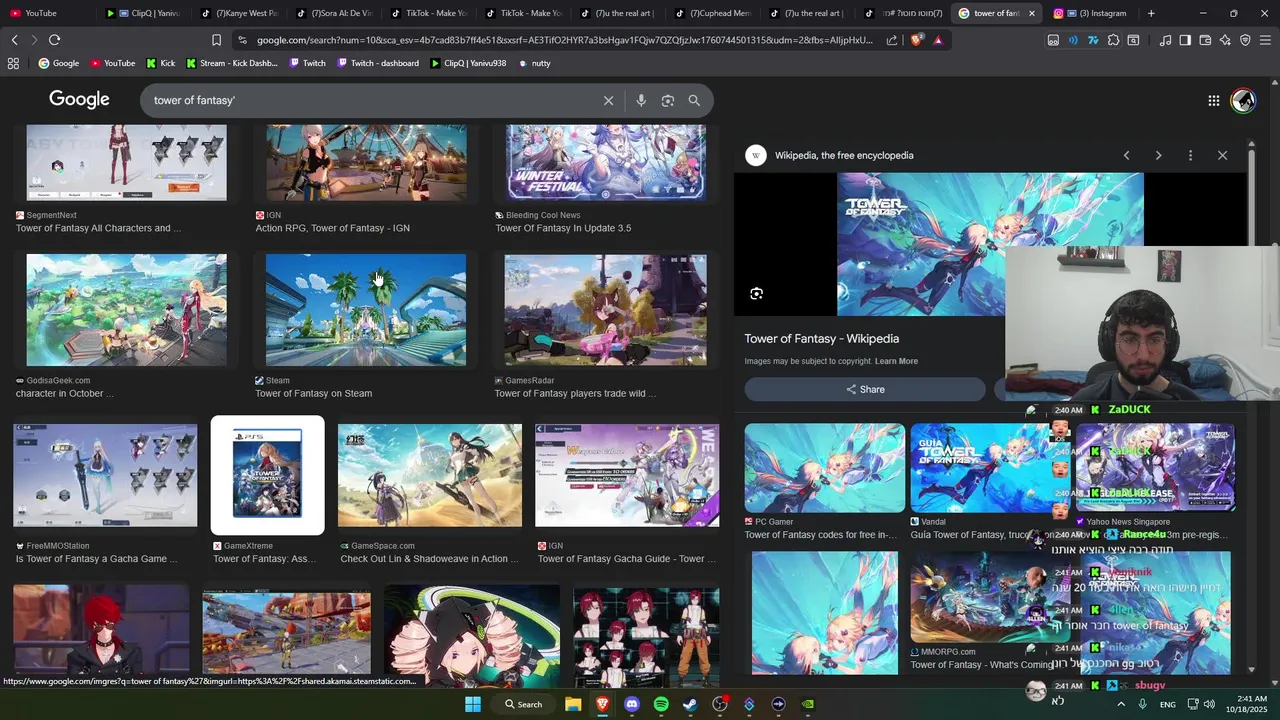Switch to the Kanye West TikTok tab
Screen dimensions: 1280x720
tap(237, 13)
